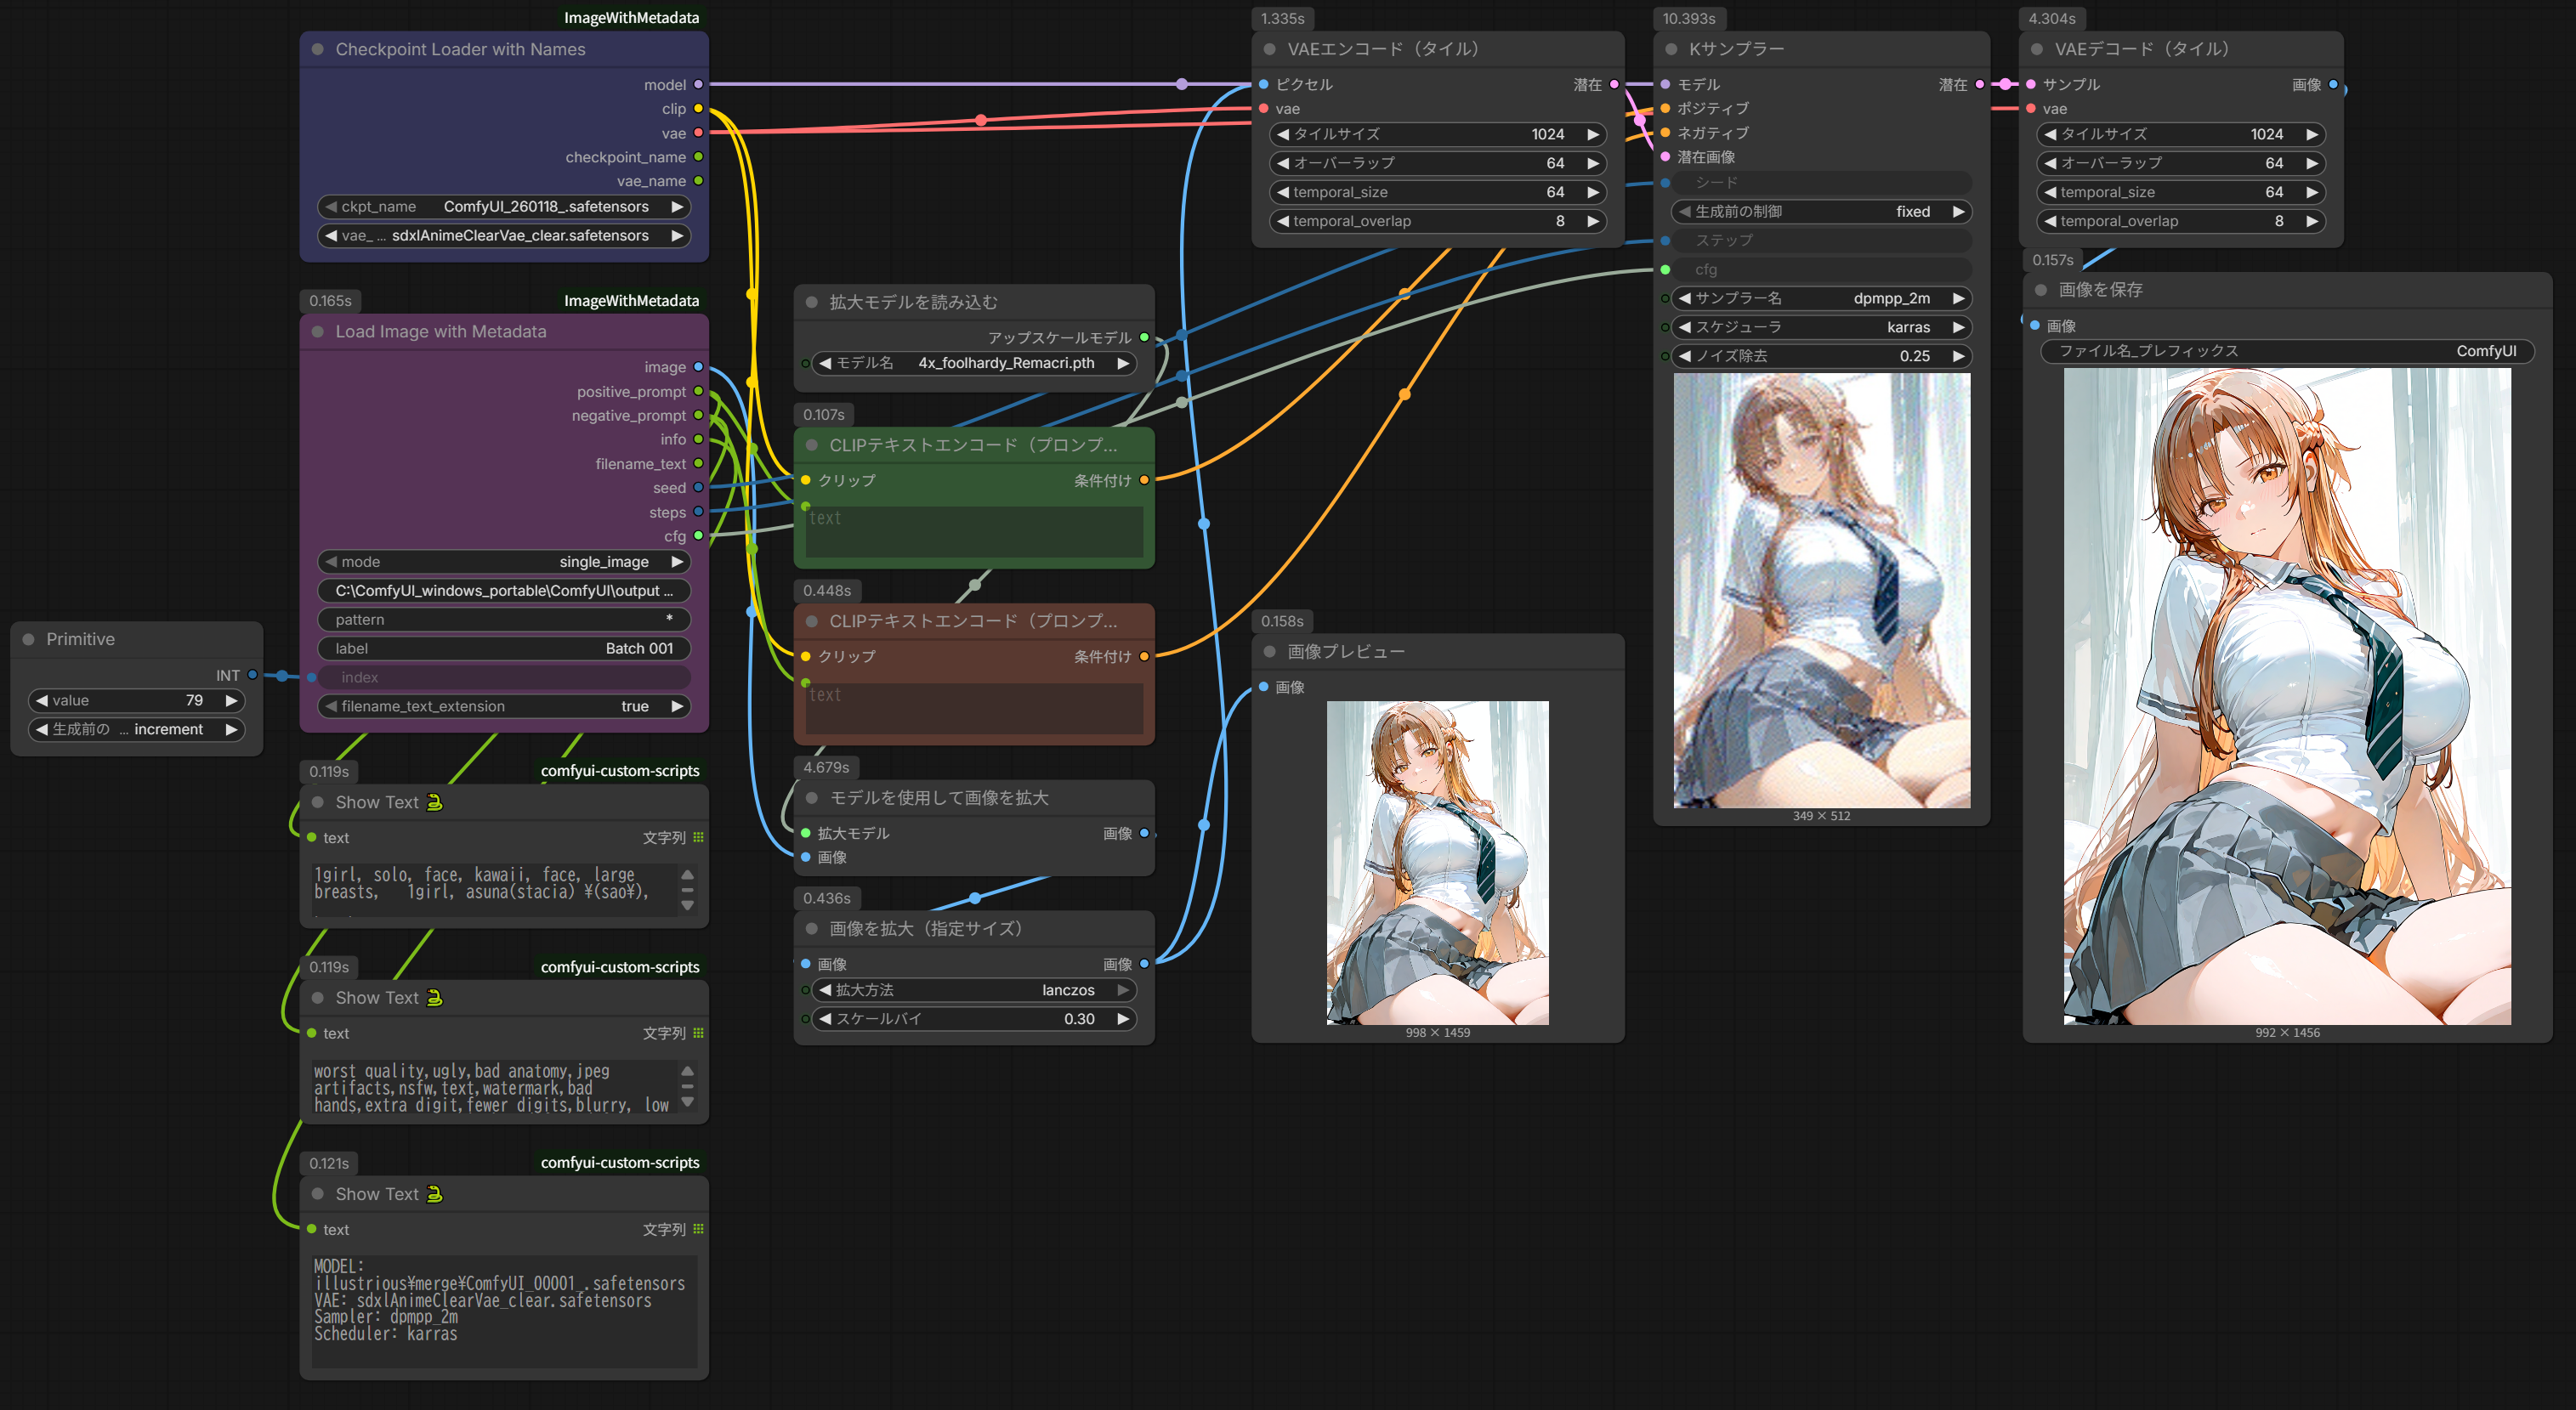This screenshot has width=2576, height=1410.
Task: Increase the Primitive value 79 with right arrow
Action: [x=231, y=701]
